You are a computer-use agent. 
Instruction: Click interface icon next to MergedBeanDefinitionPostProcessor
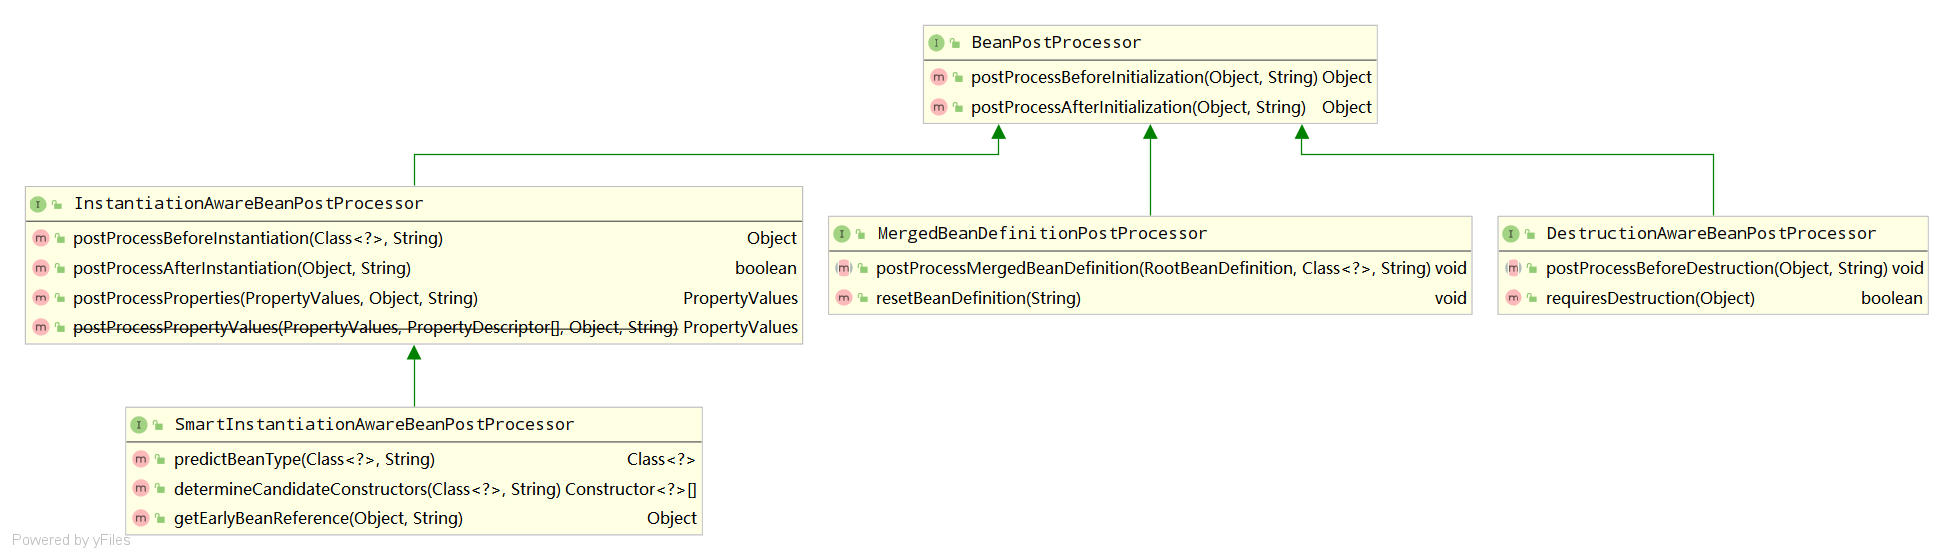tap(842, 234)
